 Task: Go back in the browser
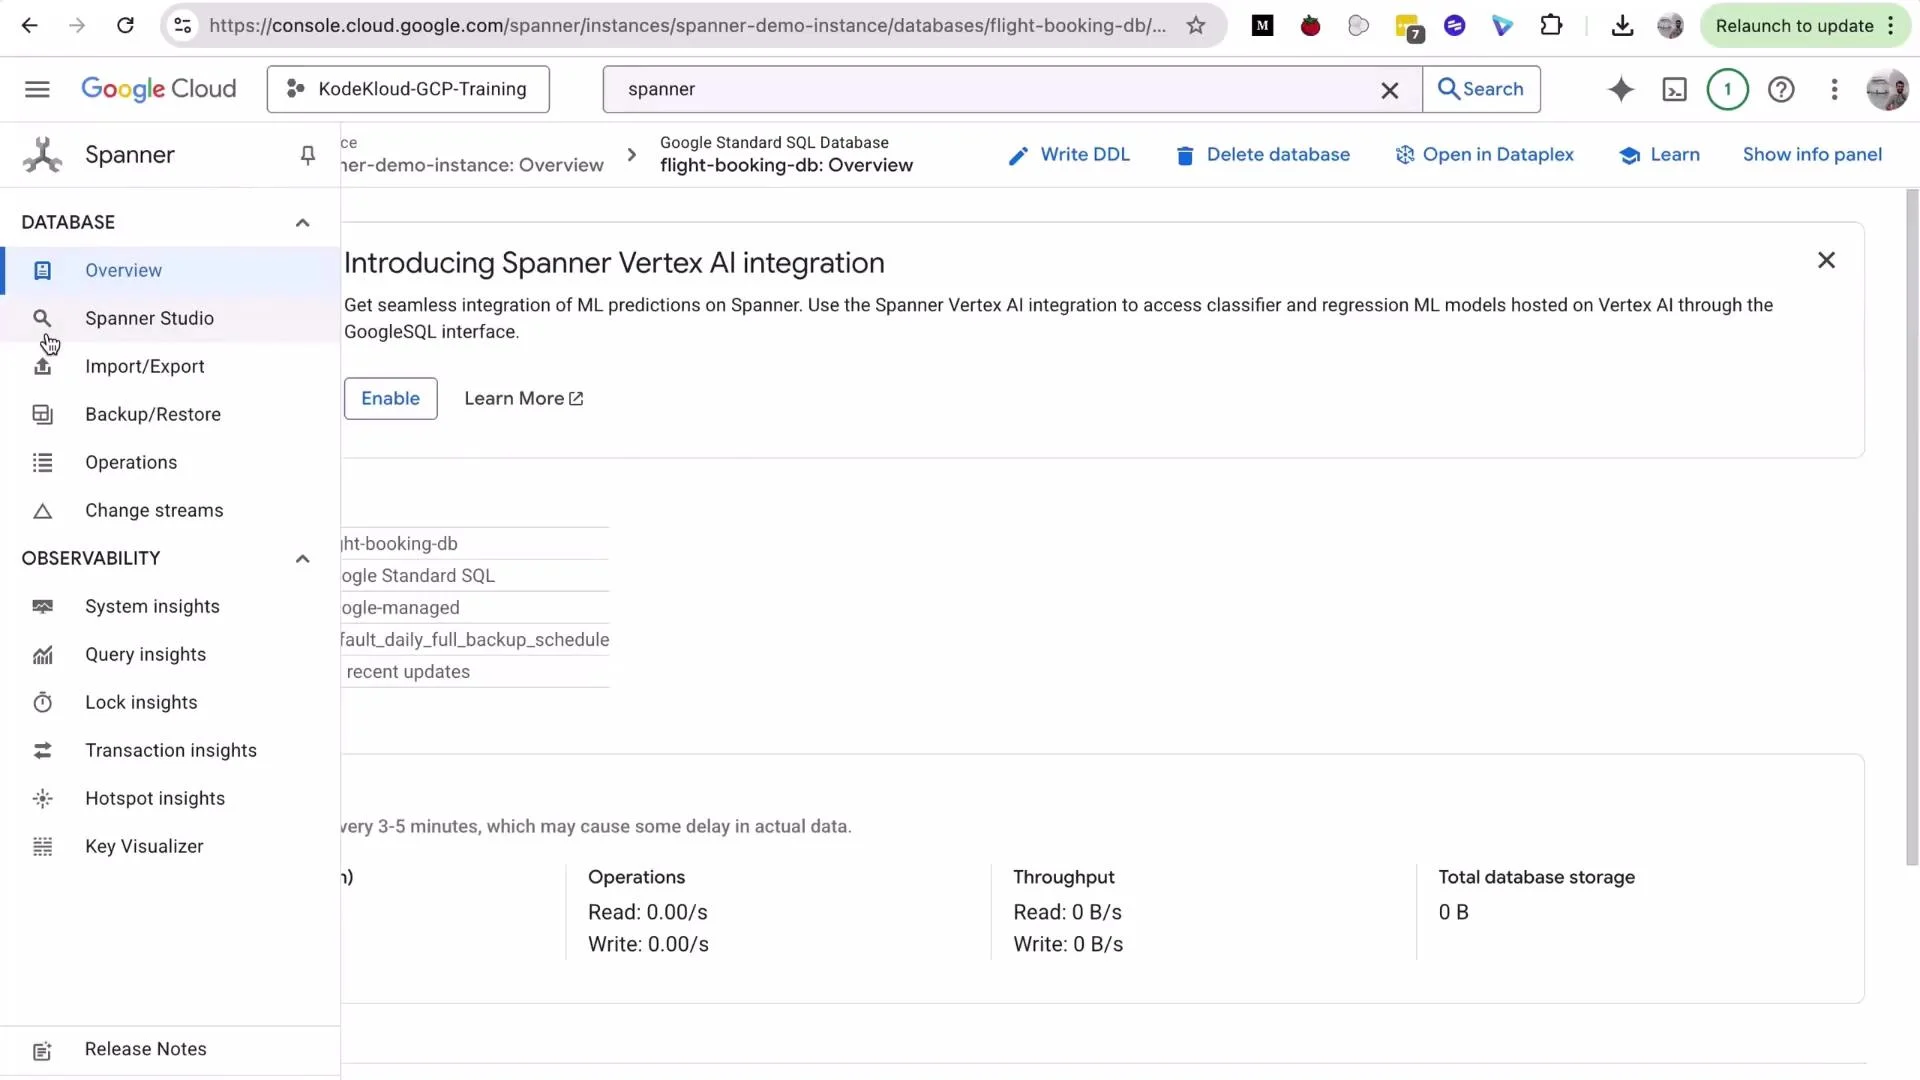[30, 26]
